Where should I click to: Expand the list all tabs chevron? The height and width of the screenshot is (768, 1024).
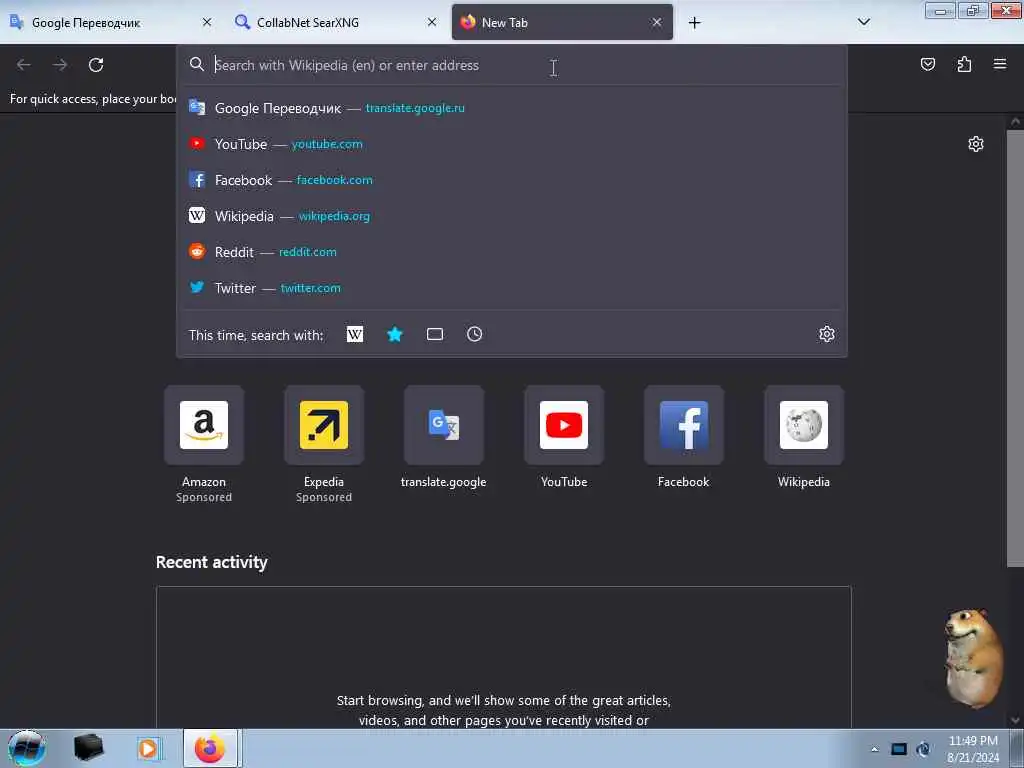click(863, 22)
